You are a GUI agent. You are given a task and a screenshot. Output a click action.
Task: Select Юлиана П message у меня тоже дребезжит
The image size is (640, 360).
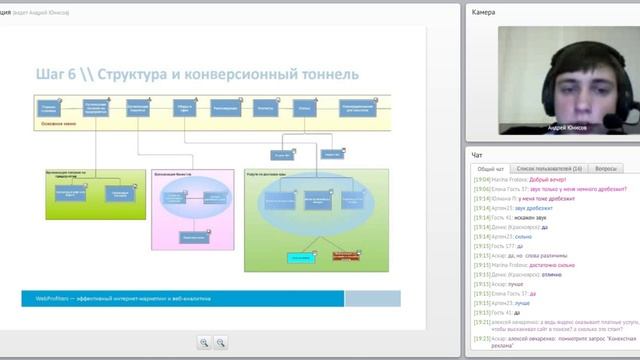(x=524, y=199)
